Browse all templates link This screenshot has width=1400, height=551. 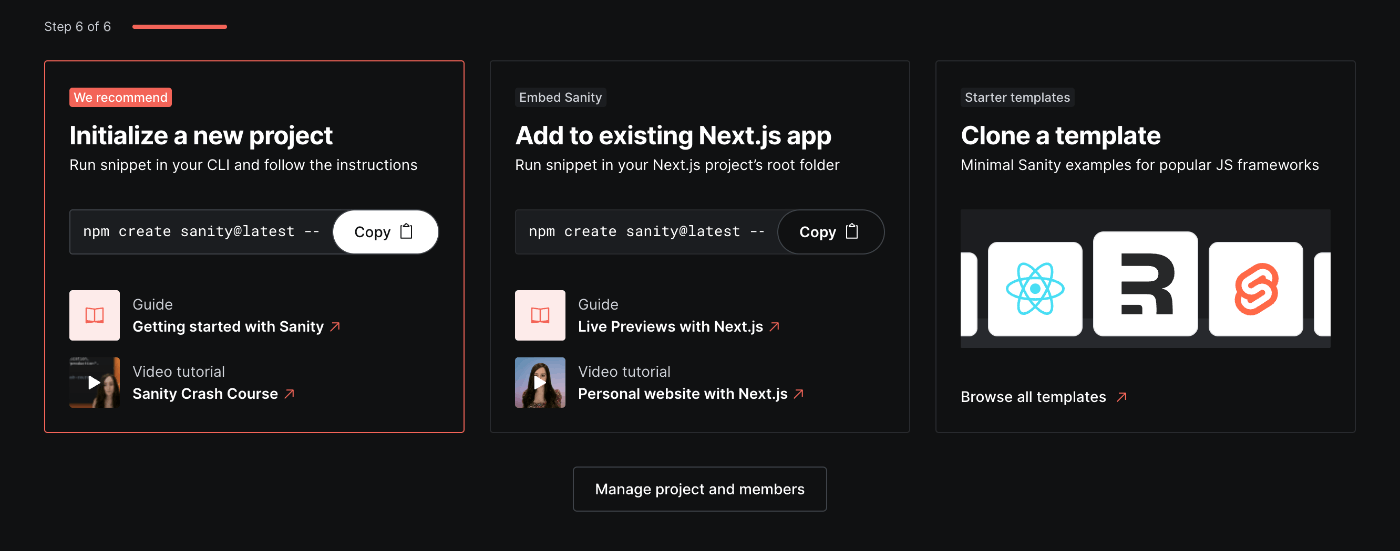1033,397
